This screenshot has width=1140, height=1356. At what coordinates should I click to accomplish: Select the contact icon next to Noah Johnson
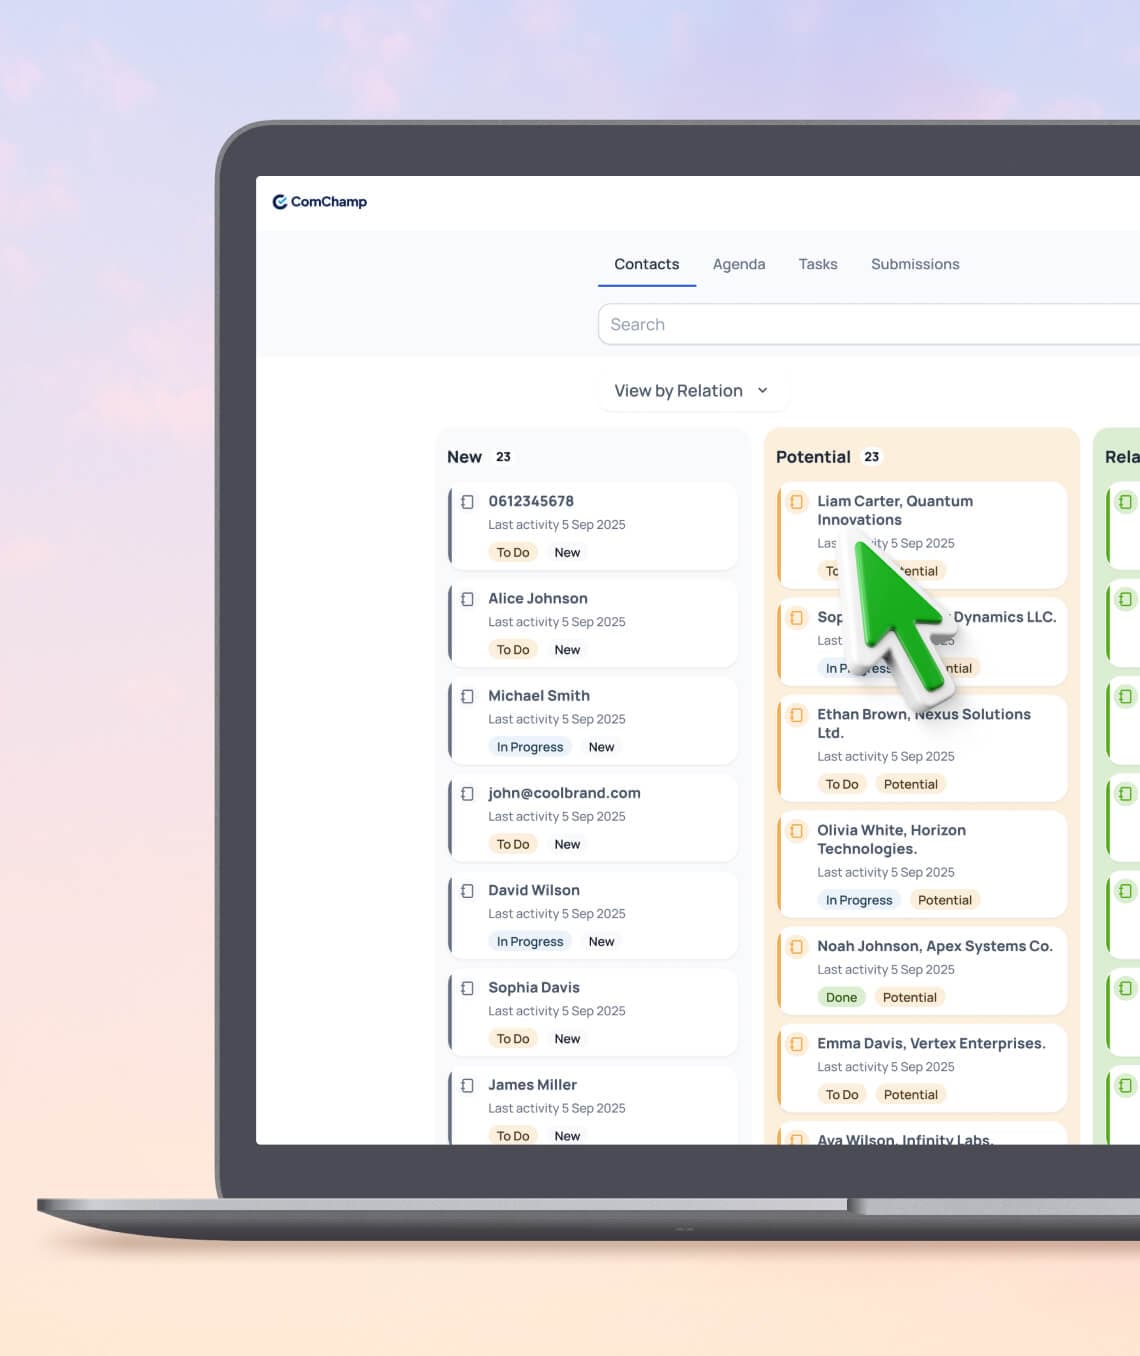797,947
